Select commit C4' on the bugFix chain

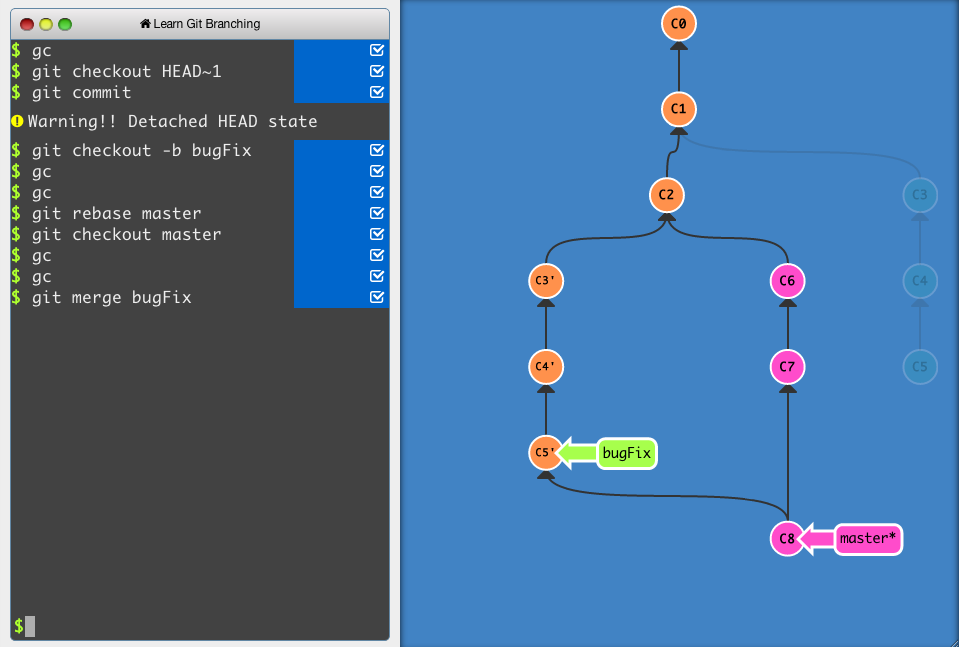pyautogui.click(x=545, y=367)
